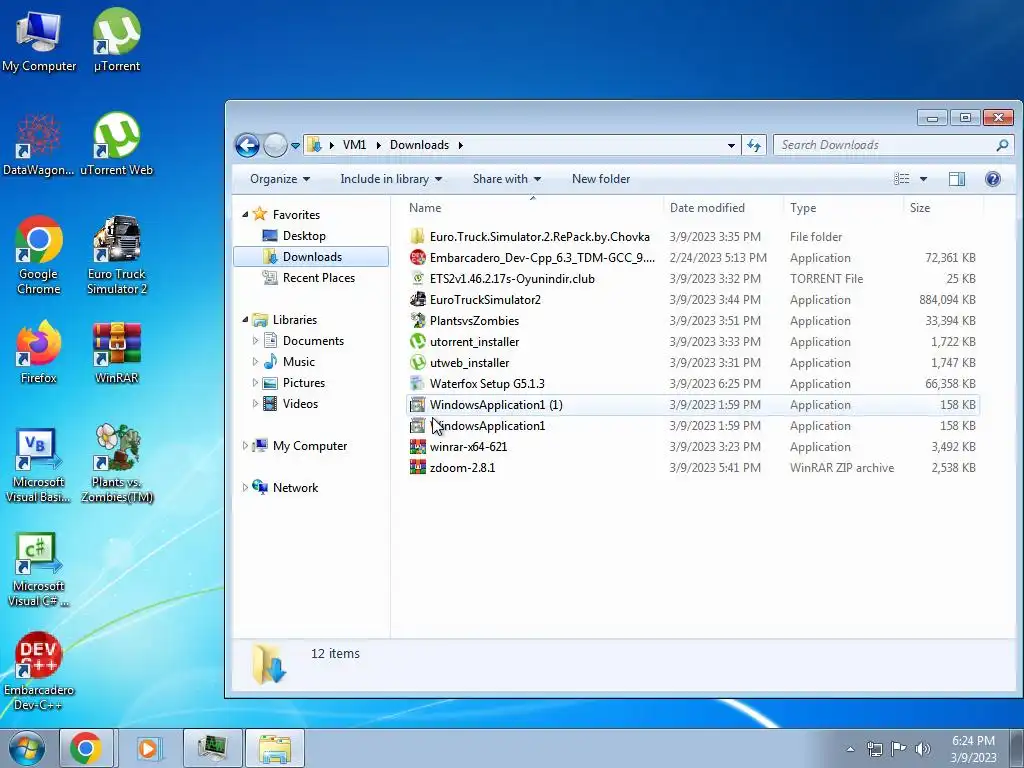Open Windows Media Player taskbar button
Screen dimensions: 1024x768
(148, 748)
